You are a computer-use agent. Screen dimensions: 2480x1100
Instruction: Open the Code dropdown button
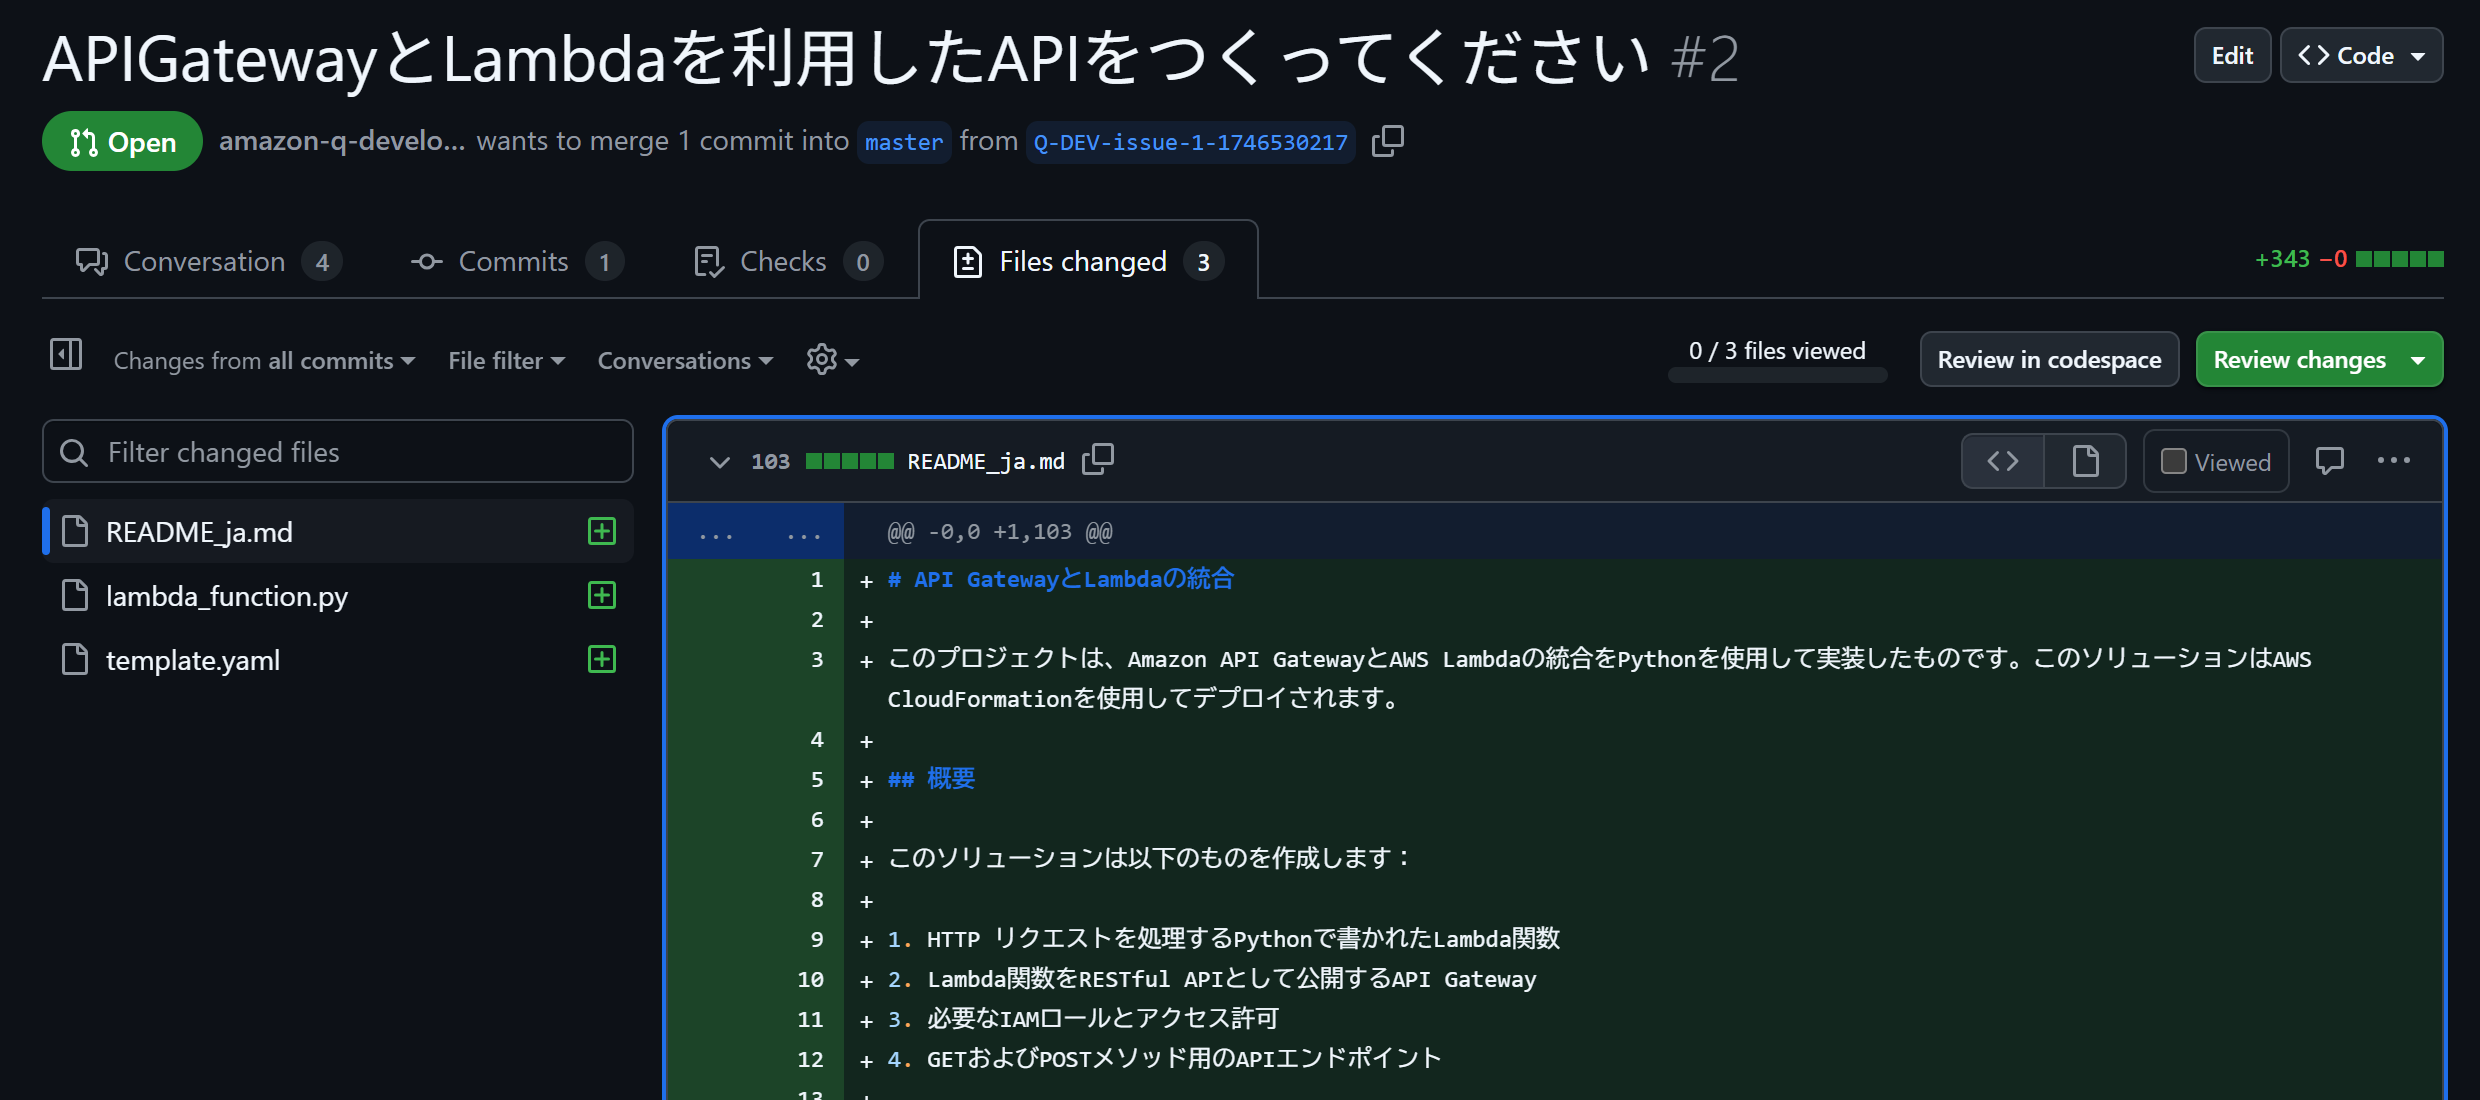(x=2361, y=55)
